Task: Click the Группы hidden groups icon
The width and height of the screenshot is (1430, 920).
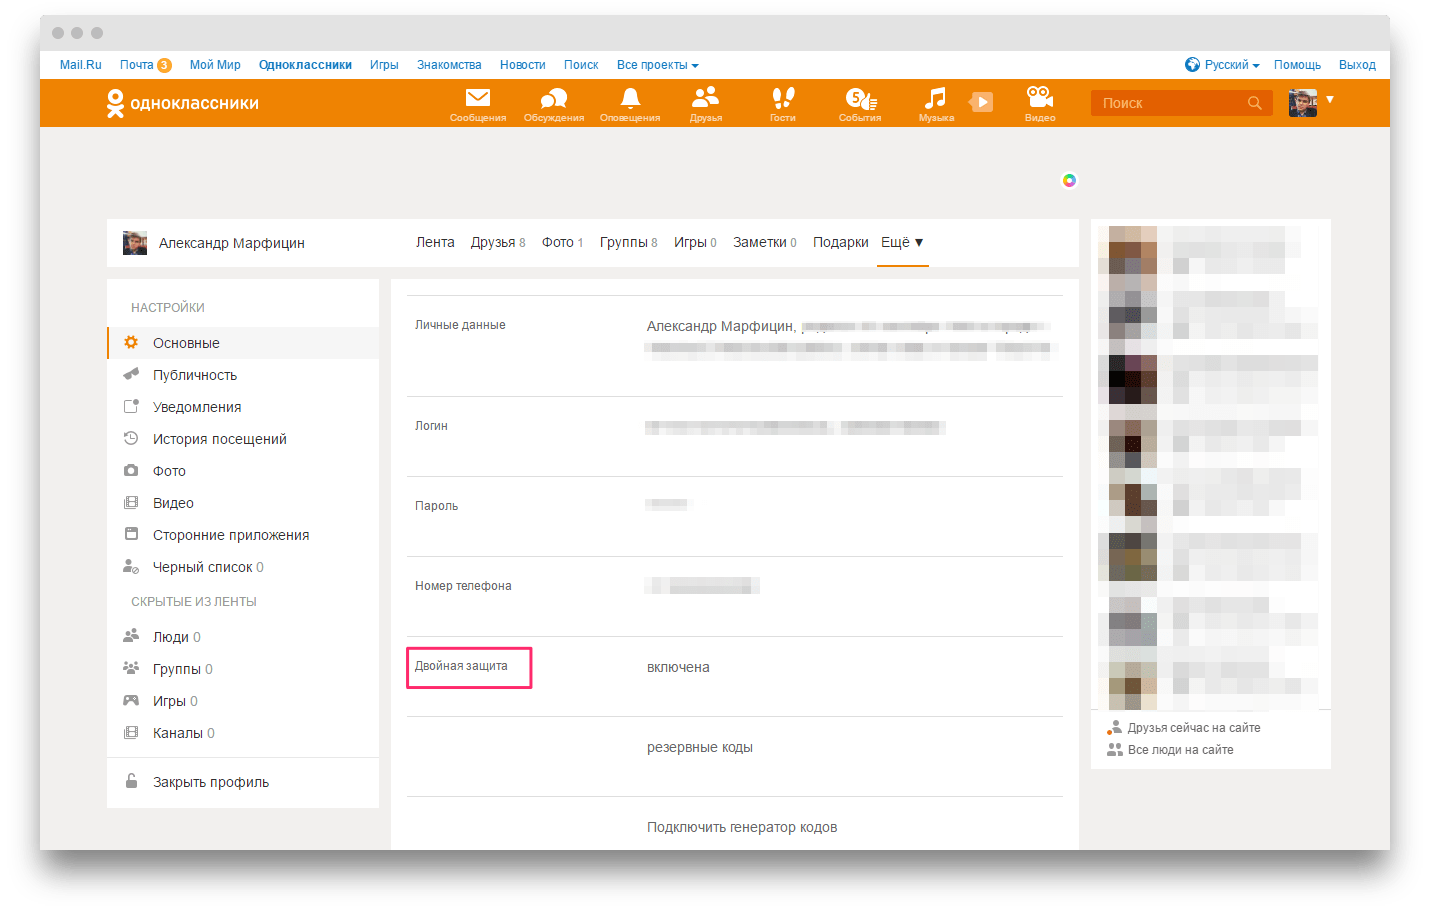Action: point(131,668)
